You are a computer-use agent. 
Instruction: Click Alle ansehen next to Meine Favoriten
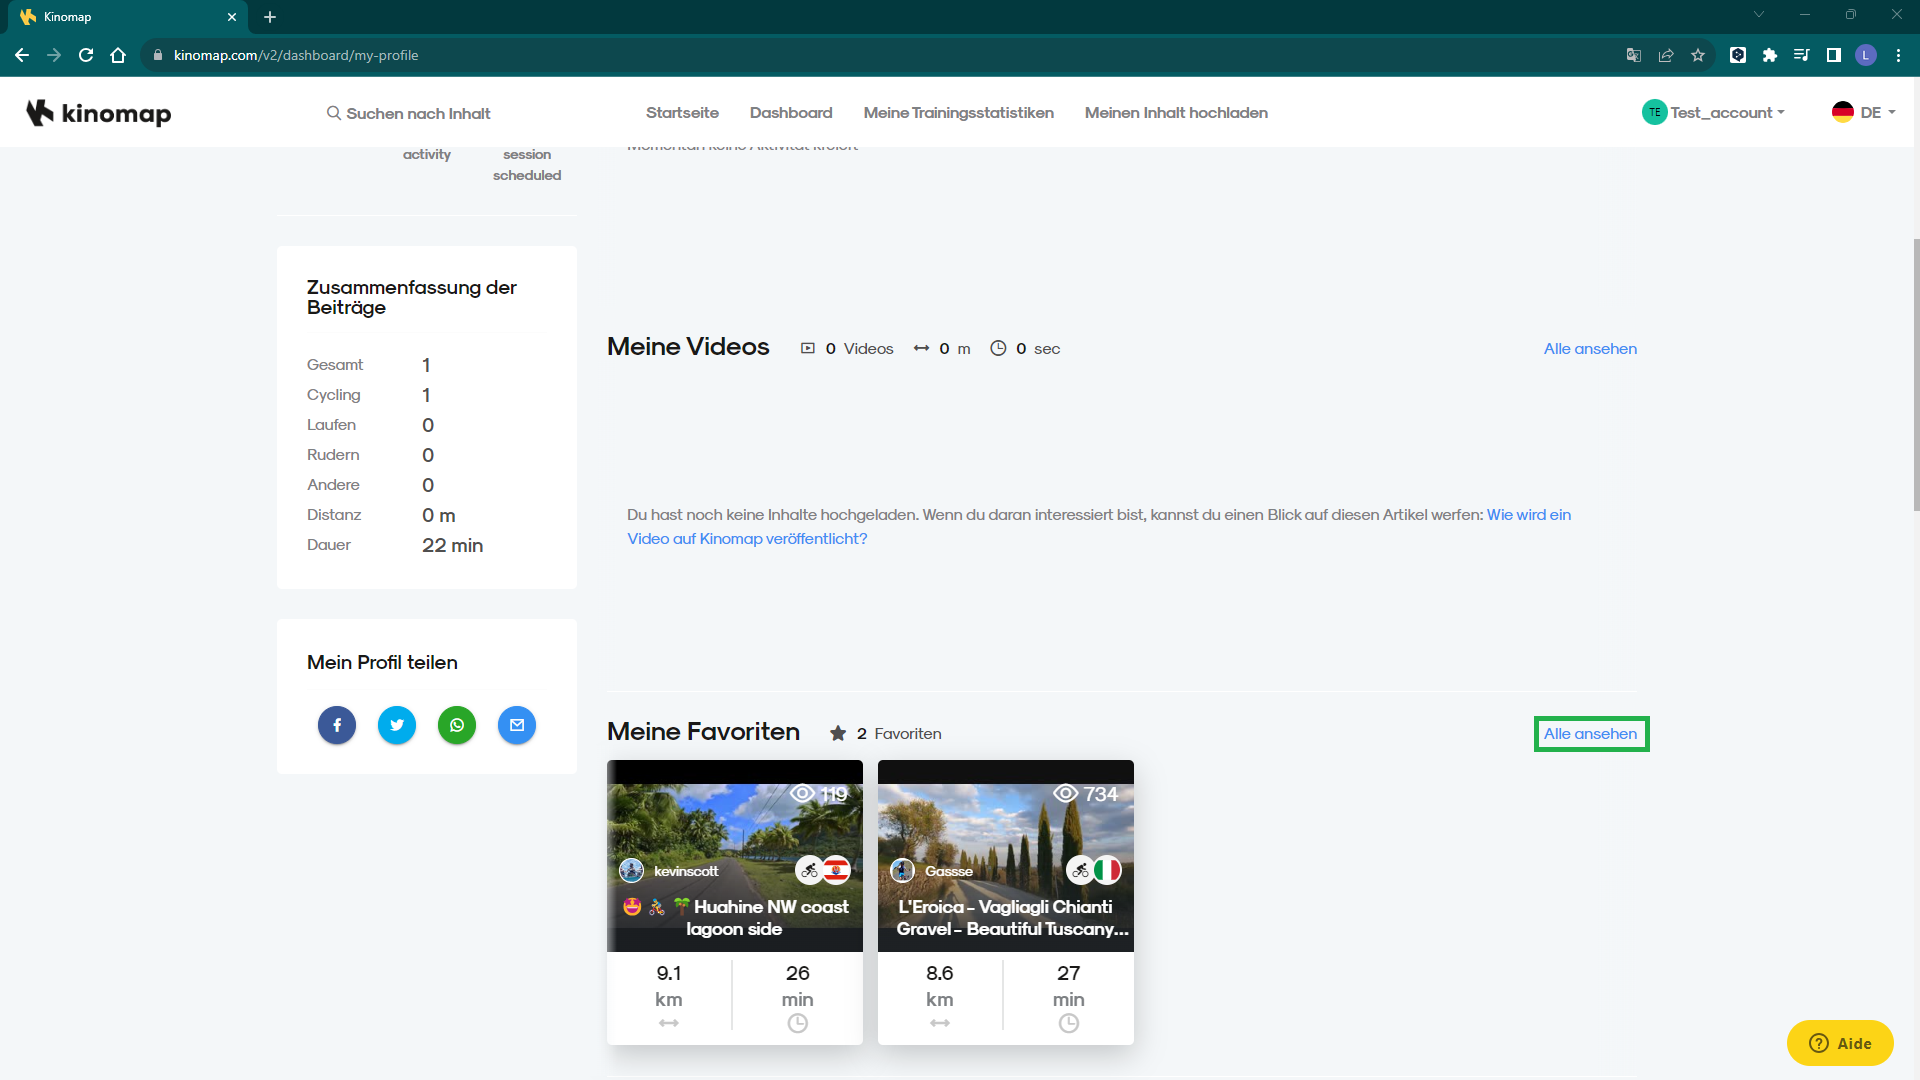point(1590,734)
